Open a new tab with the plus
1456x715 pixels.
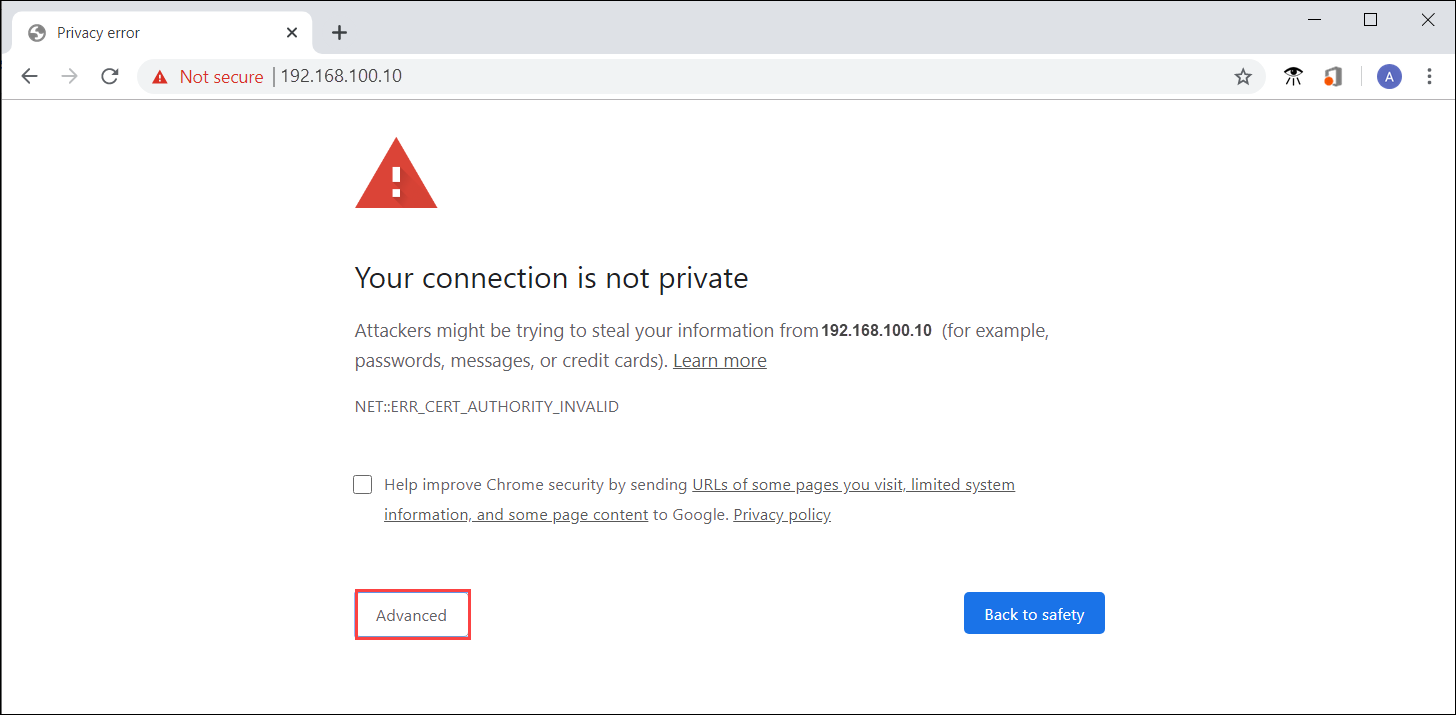339,32
